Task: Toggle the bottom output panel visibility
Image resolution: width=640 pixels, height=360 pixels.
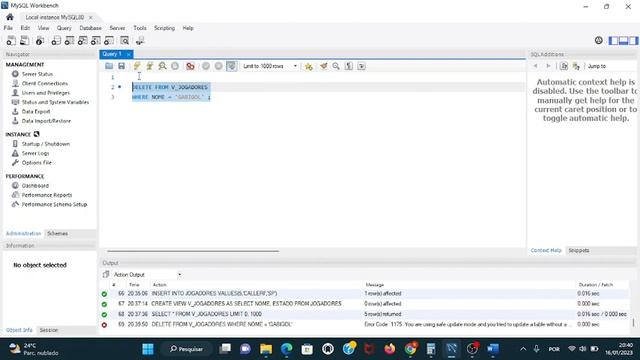Action: click(x=623, y=40)
